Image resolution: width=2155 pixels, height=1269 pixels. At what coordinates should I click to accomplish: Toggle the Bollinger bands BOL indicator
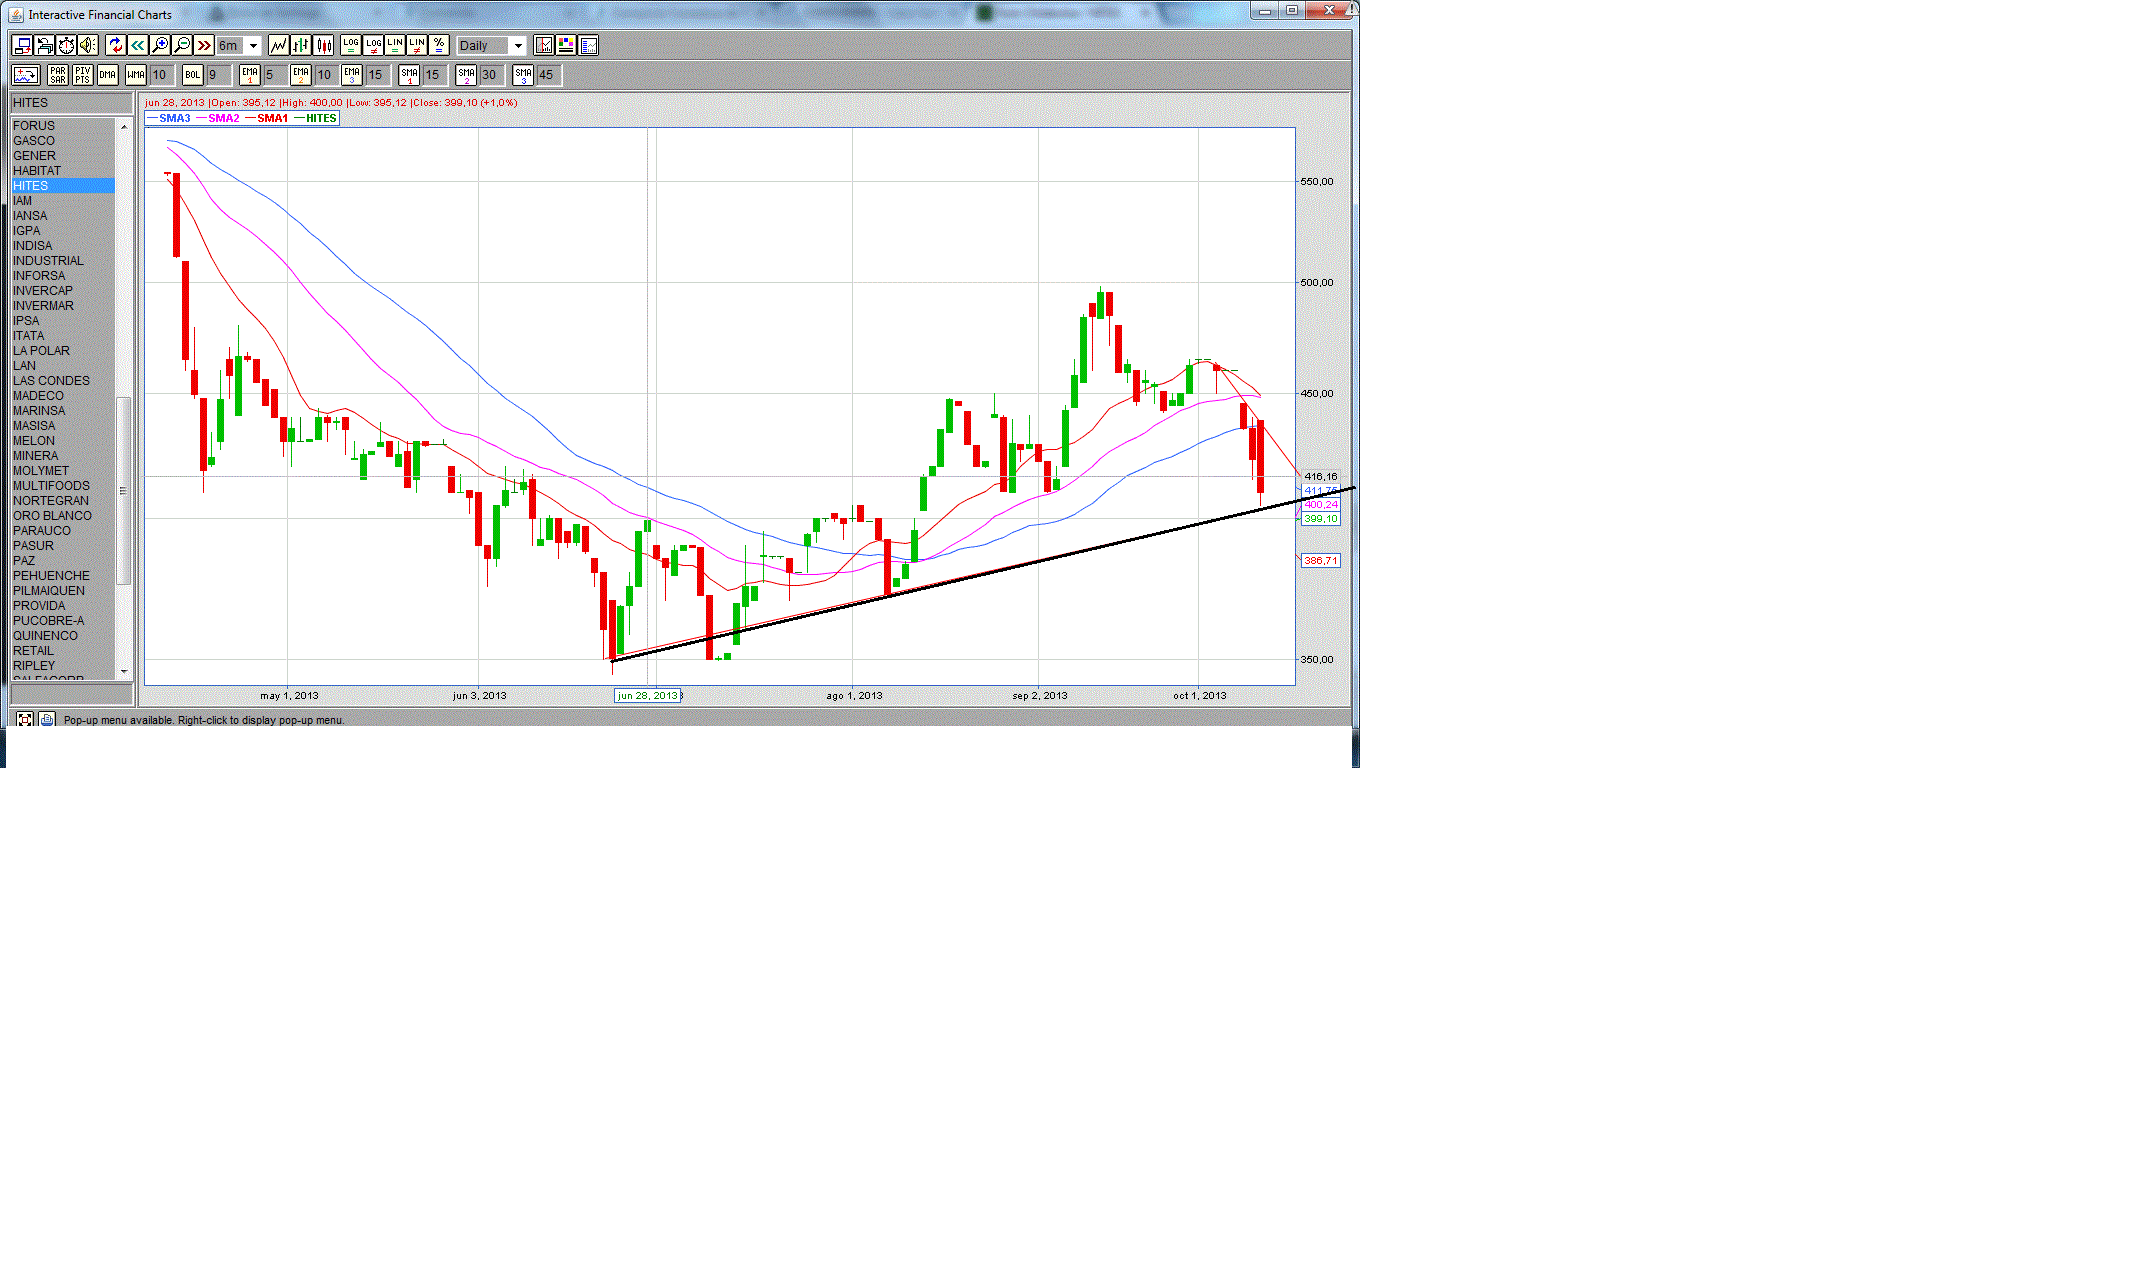[193, 75]
